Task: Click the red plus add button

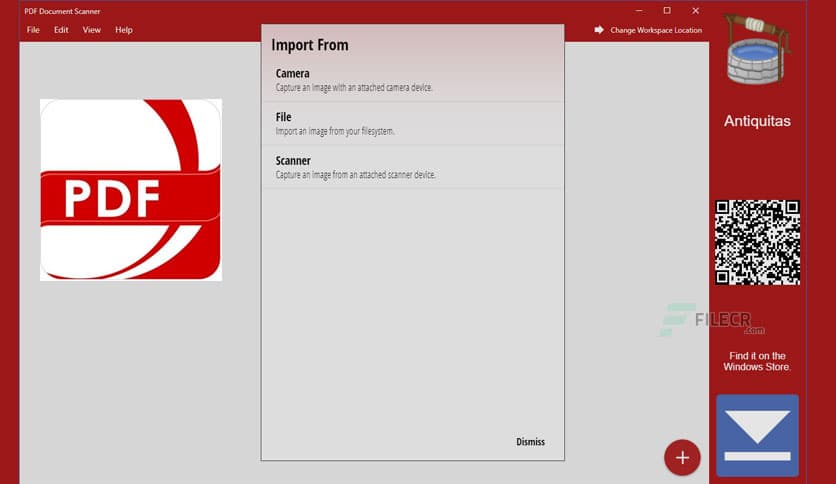Action: (682, 457)
